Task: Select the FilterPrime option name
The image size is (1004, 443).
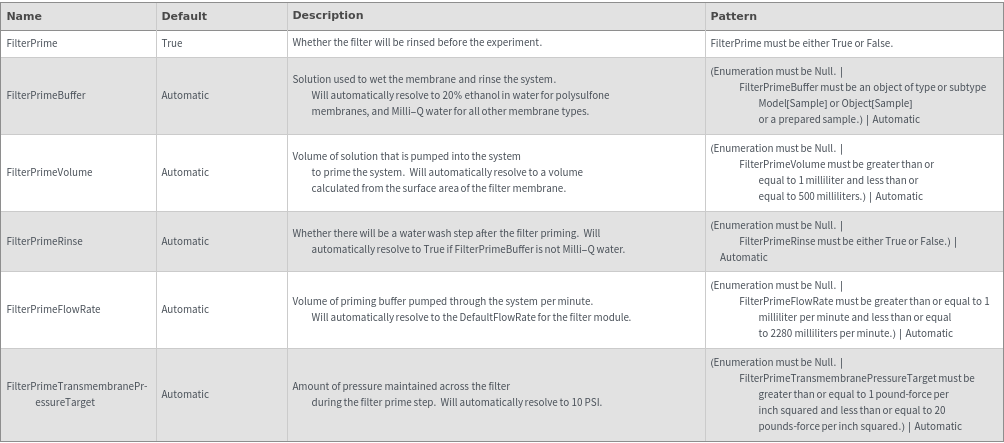Action: pyautogui.click(x=32, y=44)
